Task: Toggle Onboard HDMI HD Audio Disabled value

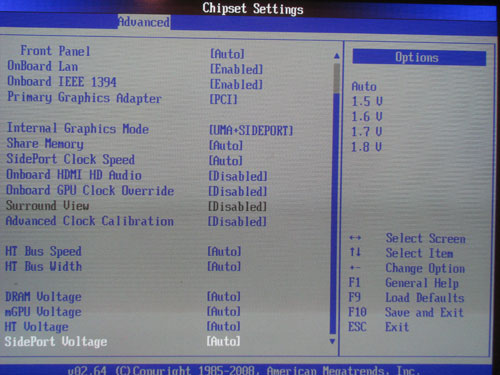Action: (238, 176)
